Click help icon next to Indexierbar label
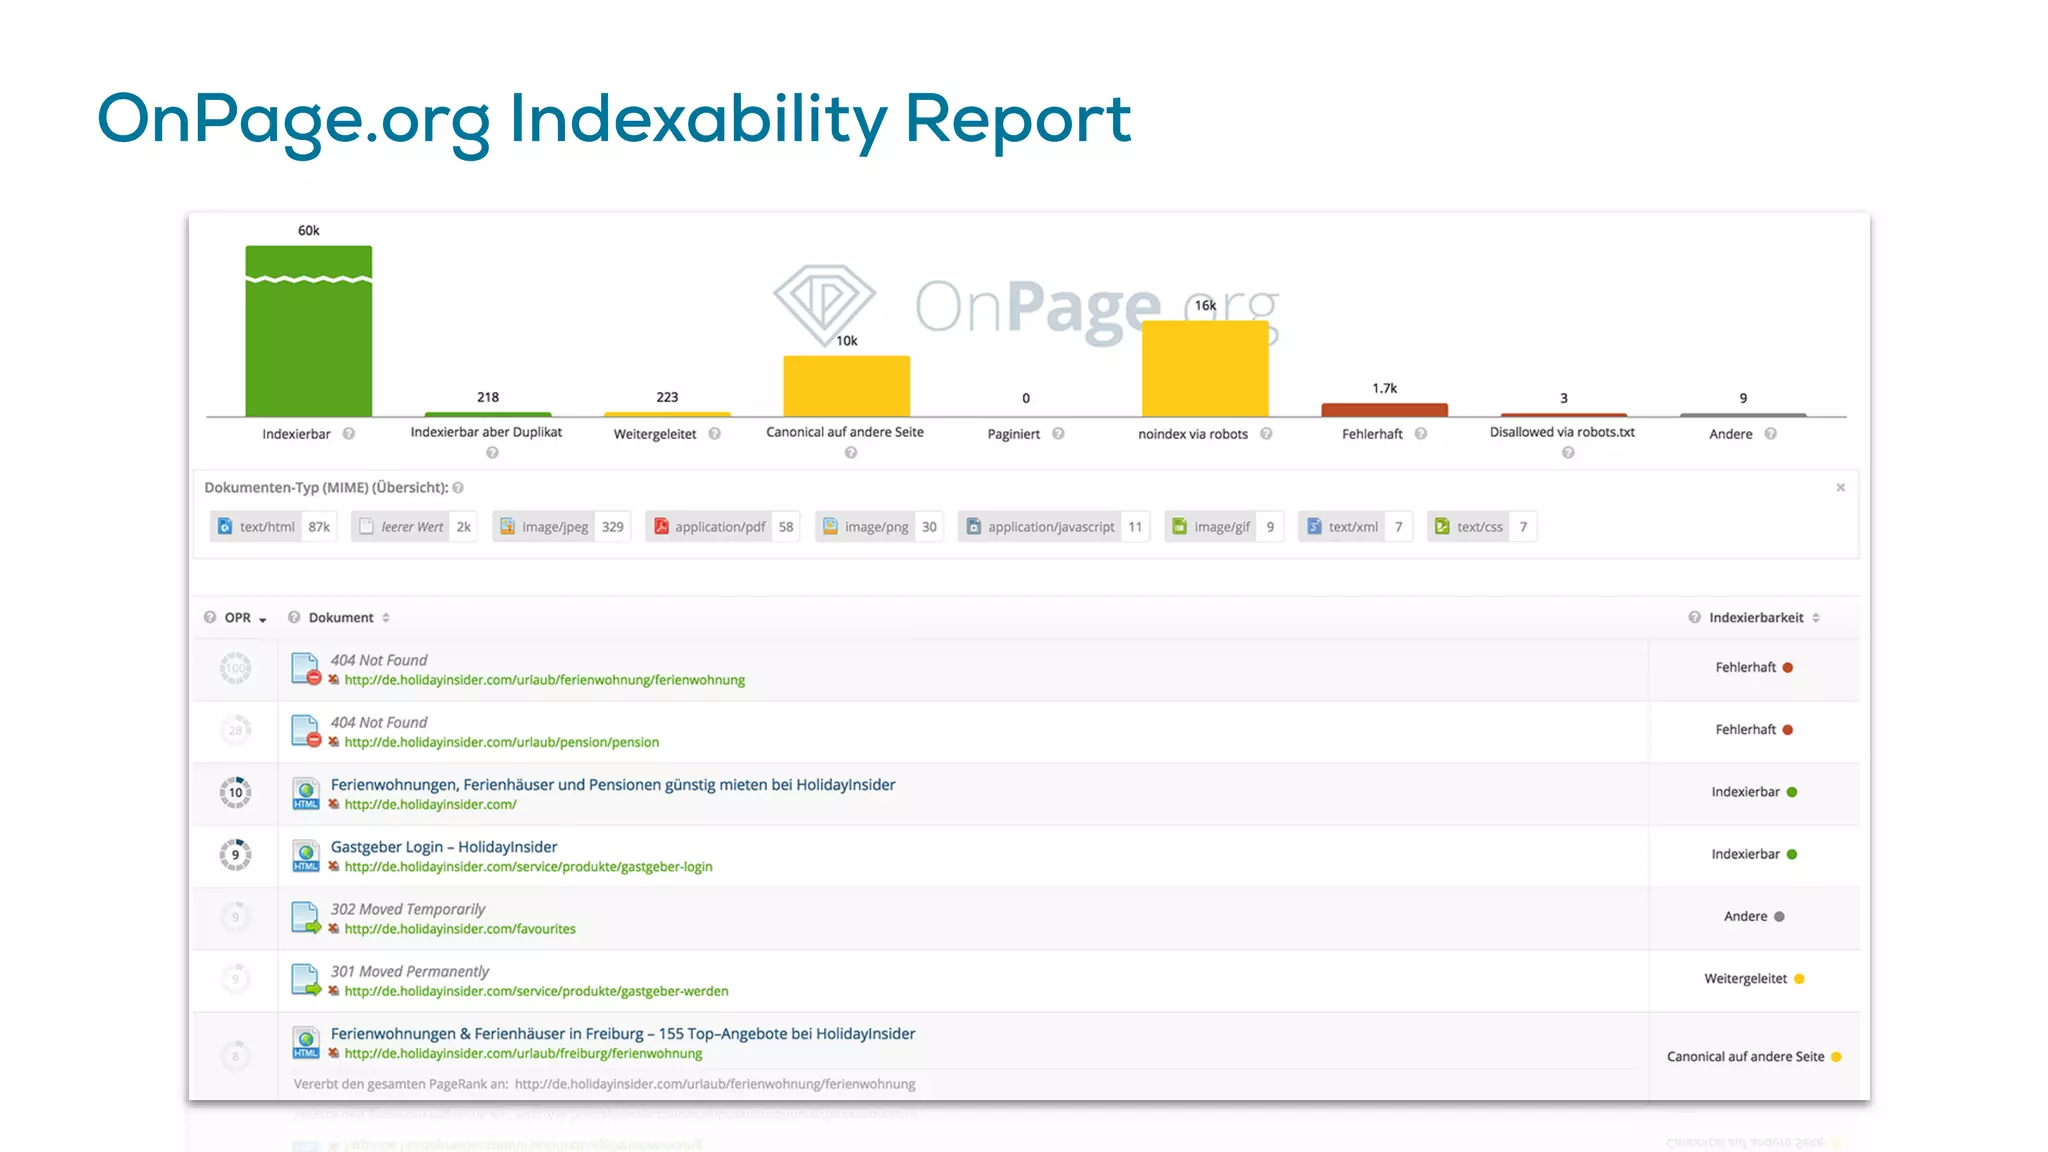Viewport: 2048px width, 1152px height. pos(349,434)
